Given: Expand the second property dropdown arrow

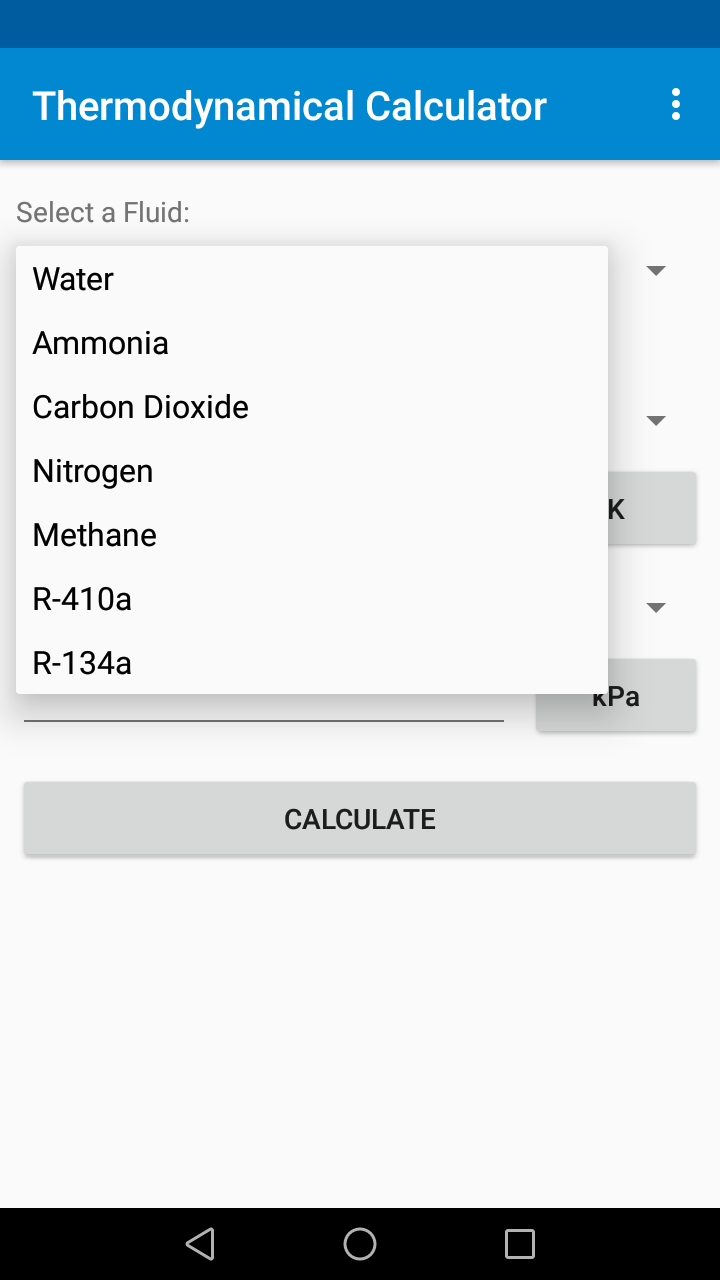Looking at the screenshot, I should coord(656,607).
